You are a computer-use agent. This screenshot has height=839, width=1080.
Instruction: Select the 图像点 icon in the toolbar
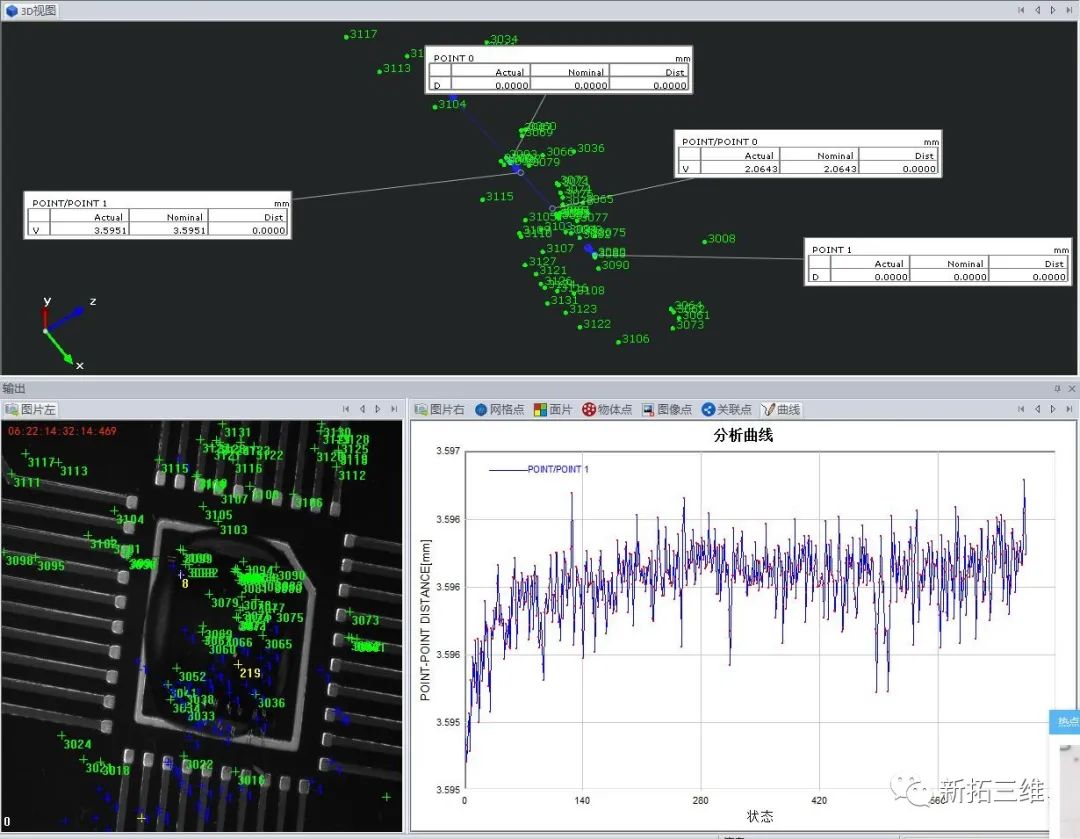[x=647, y=409]
